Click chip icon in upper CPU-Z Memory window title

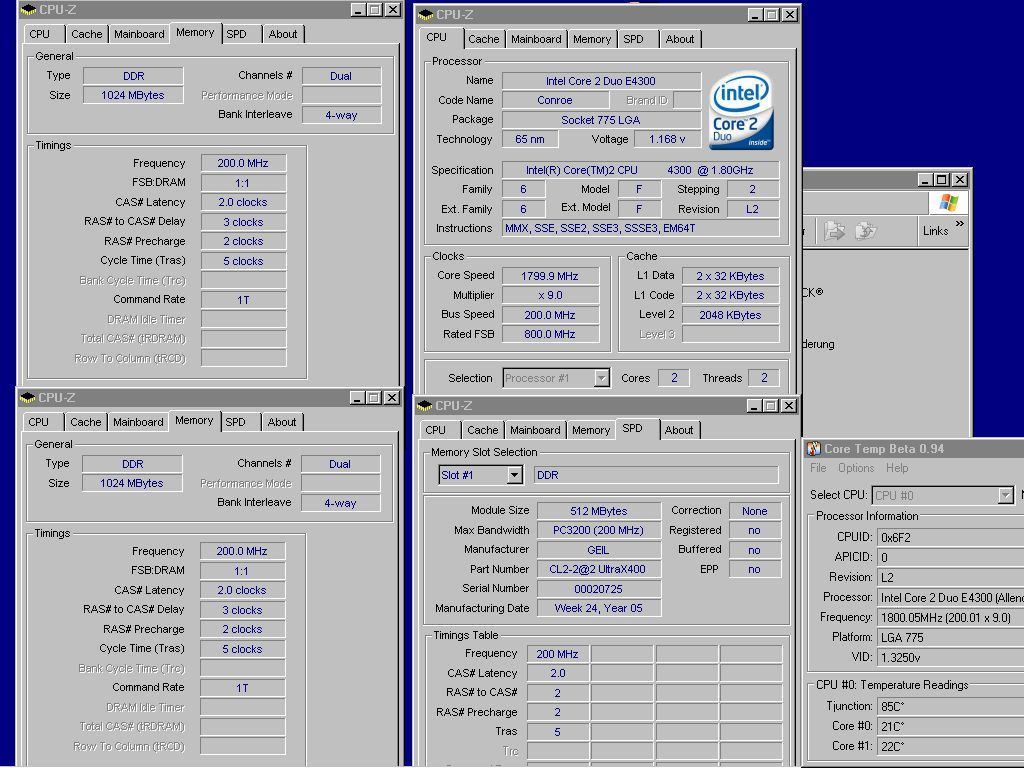tap(28, 10)
